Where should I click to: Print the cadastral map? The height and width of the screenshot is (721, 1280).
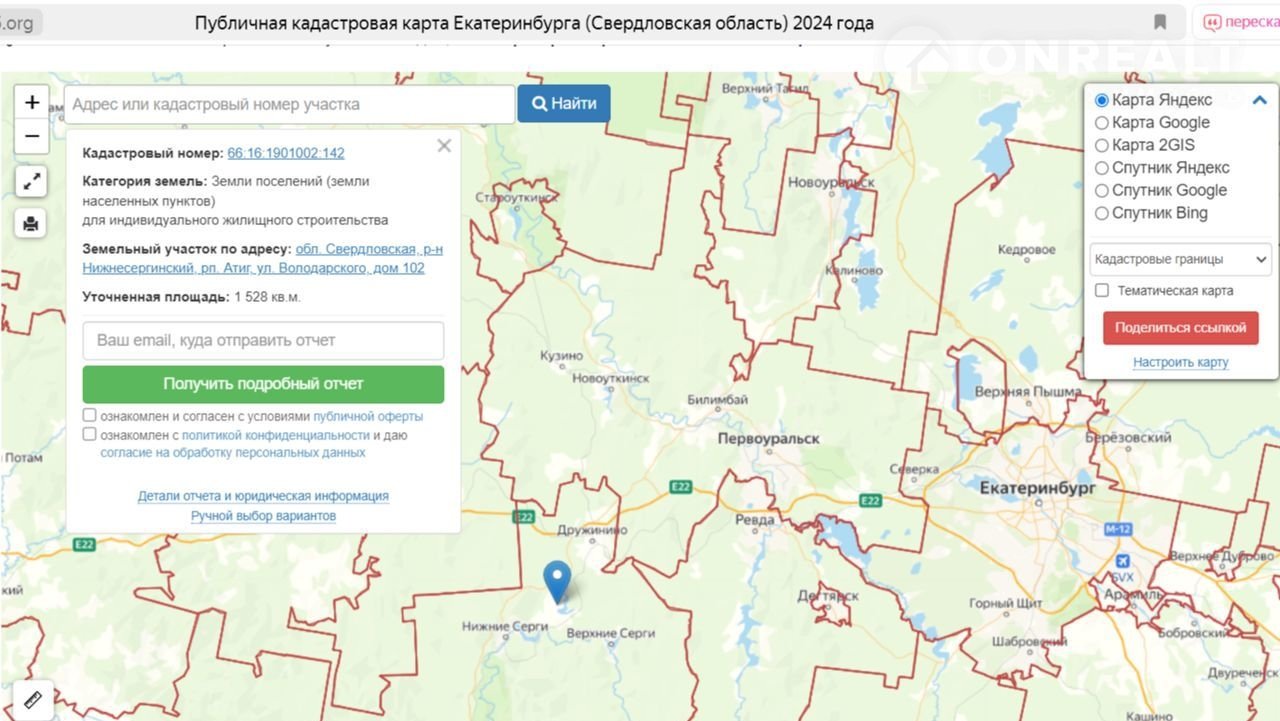tap(32, 224)
